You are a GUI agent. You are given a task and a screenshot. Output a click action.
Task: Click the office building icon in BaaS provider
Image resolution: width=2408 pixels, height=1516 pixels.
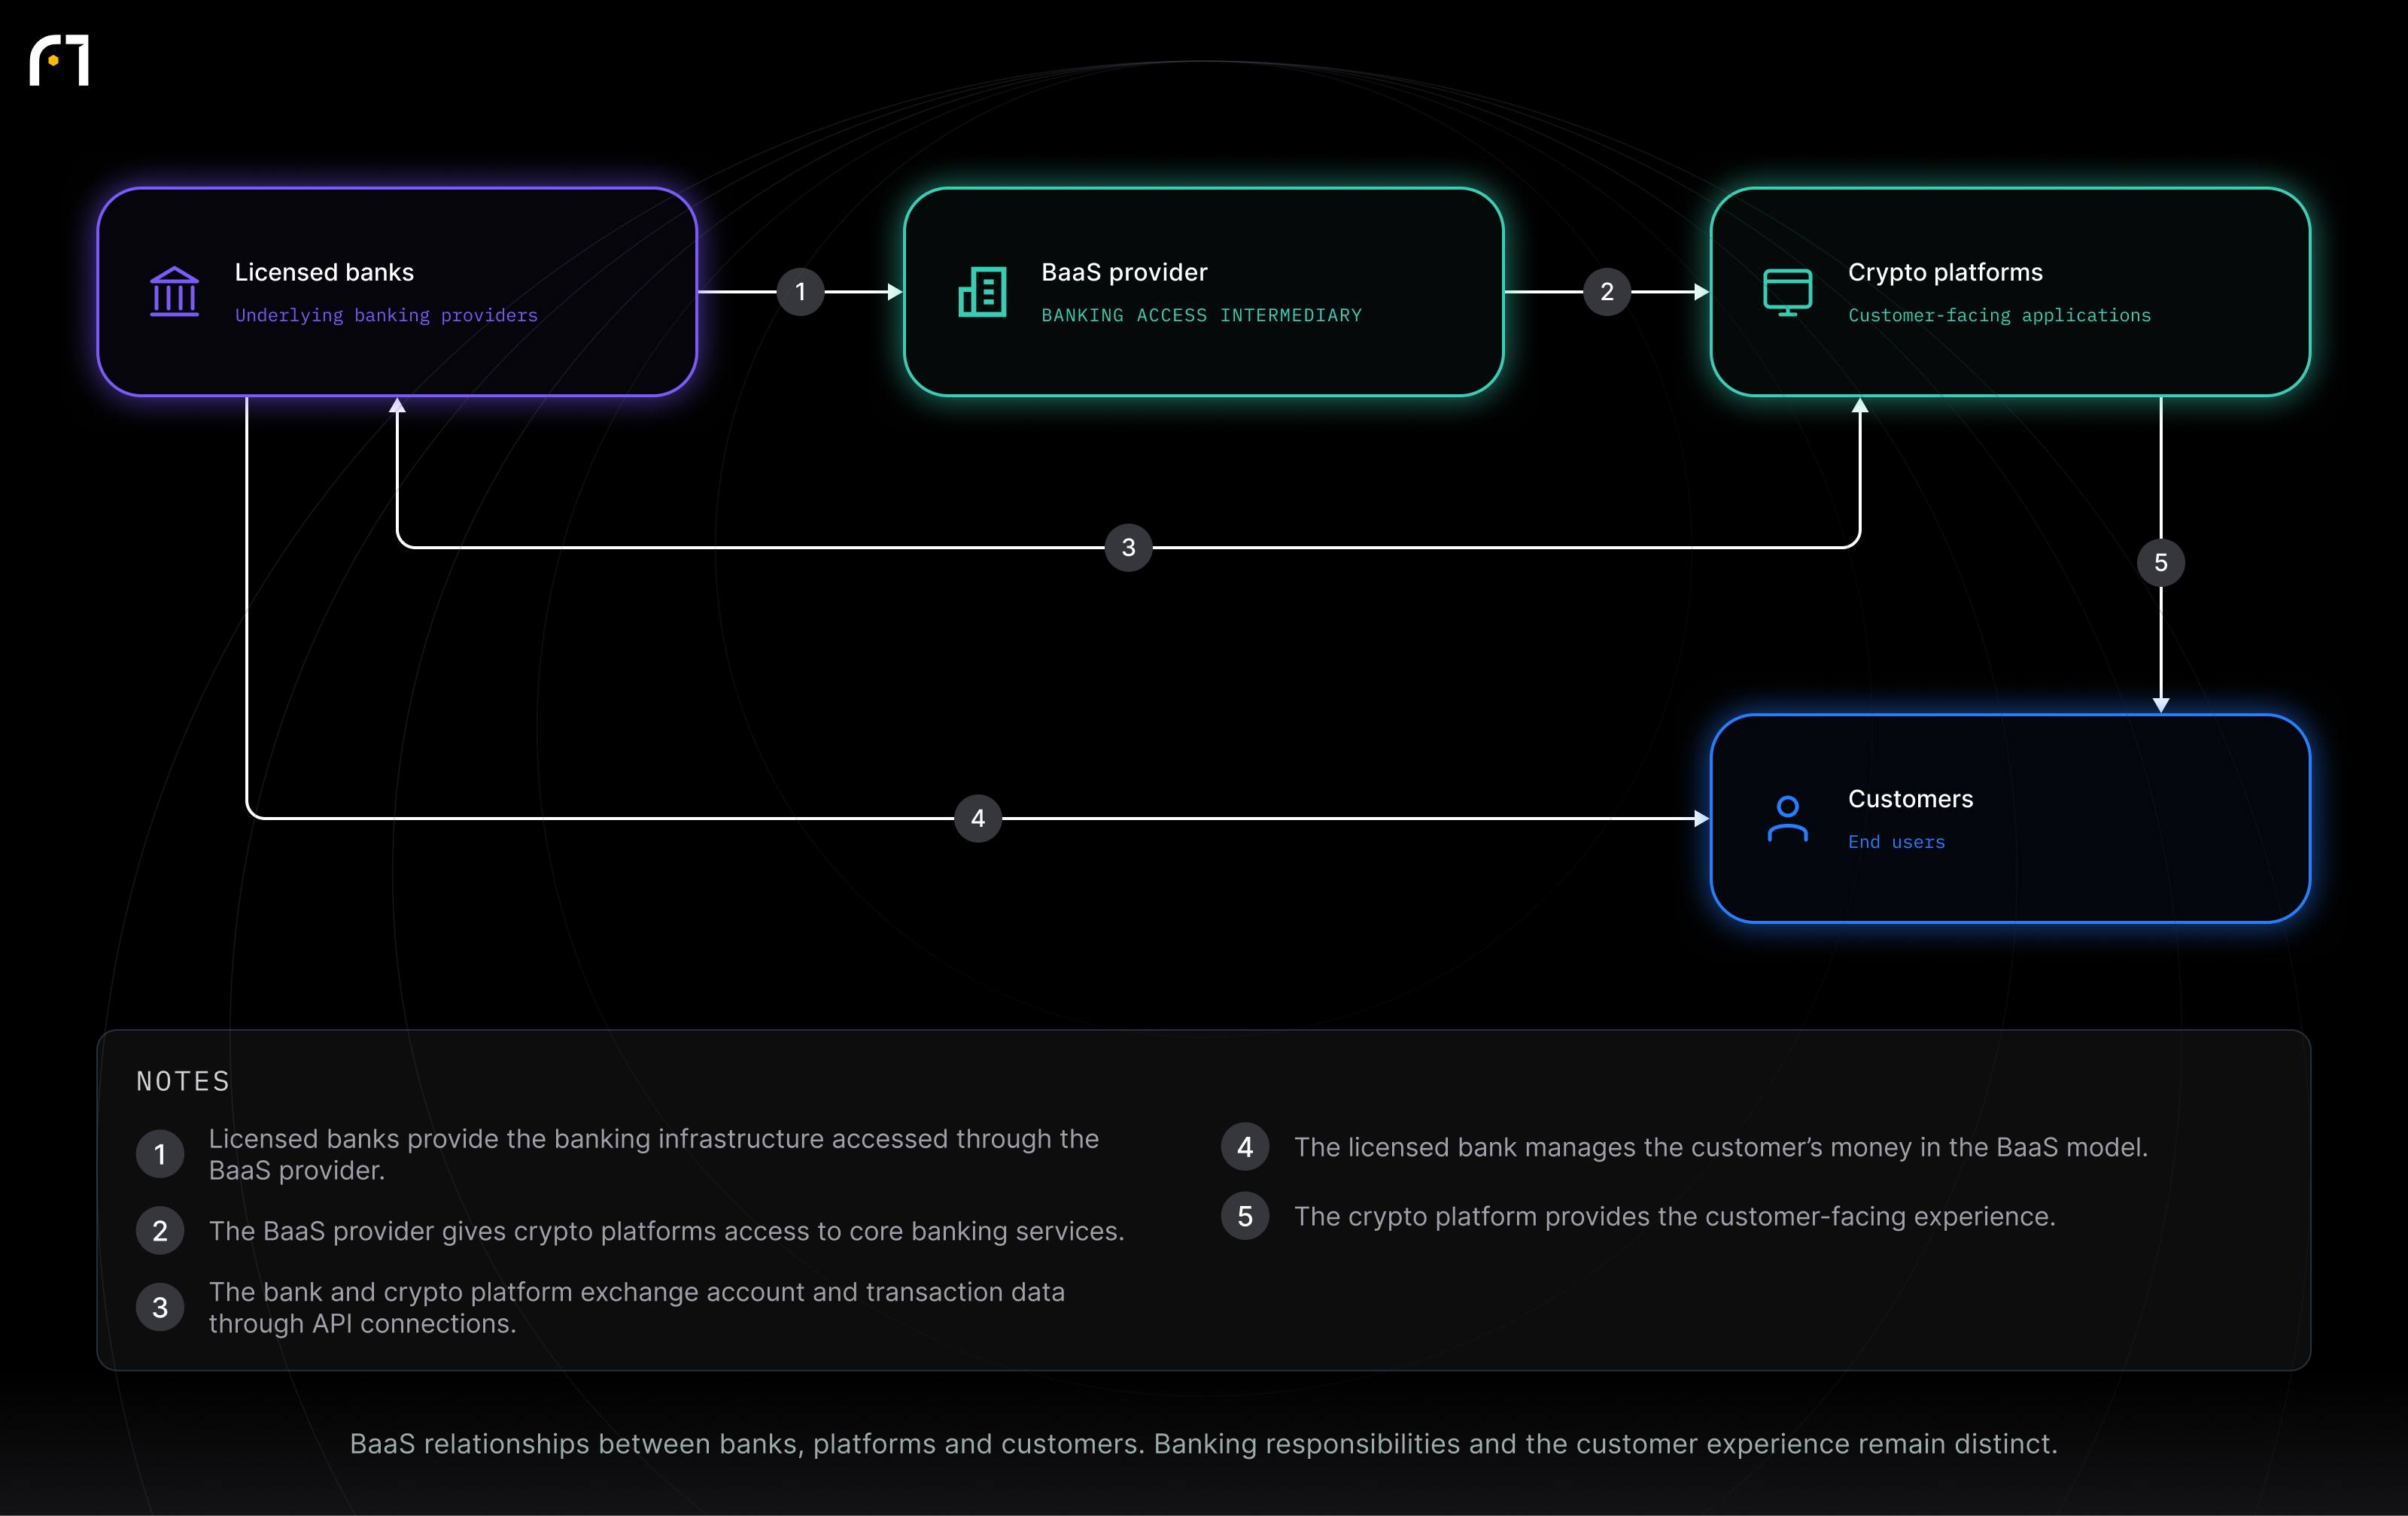(x=982, y=292)
